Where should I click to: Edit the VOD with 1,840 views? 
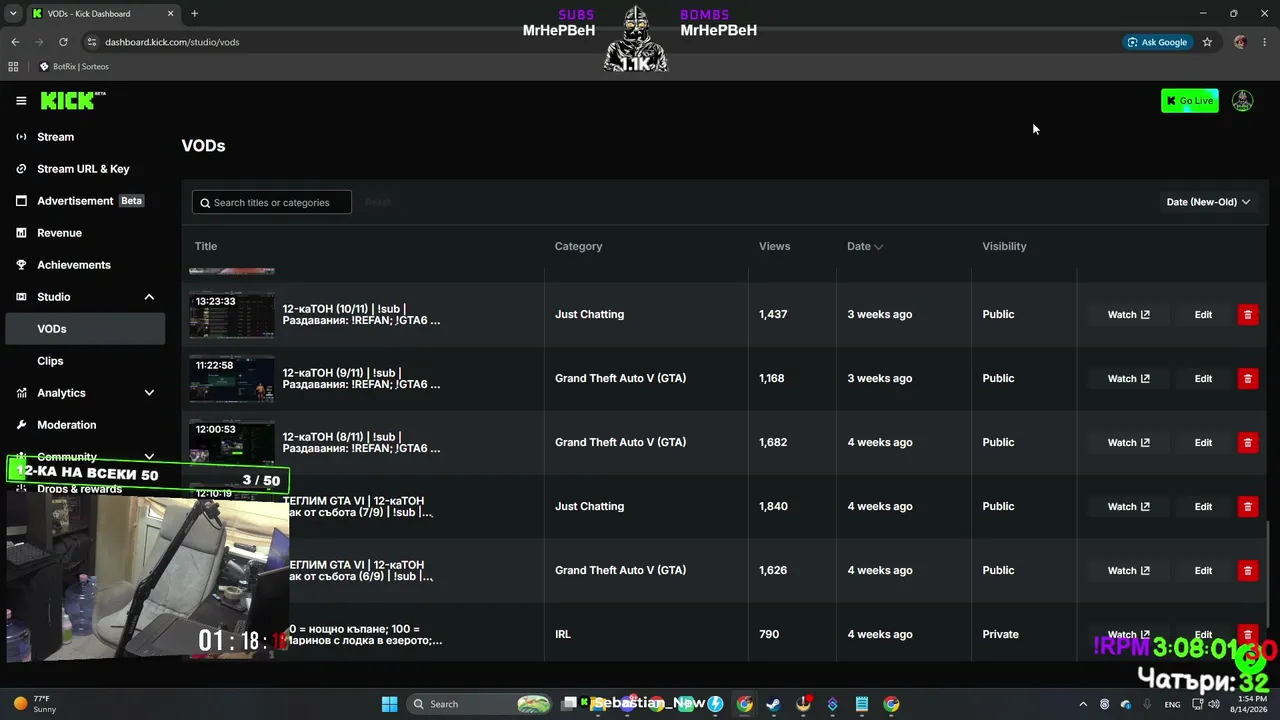tap(1203, 506)
